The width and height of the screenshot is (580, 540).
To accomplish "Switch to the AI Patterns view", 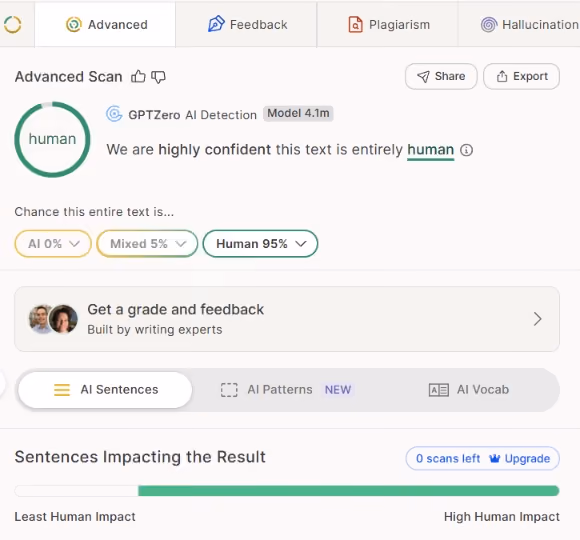I will 286,390.
